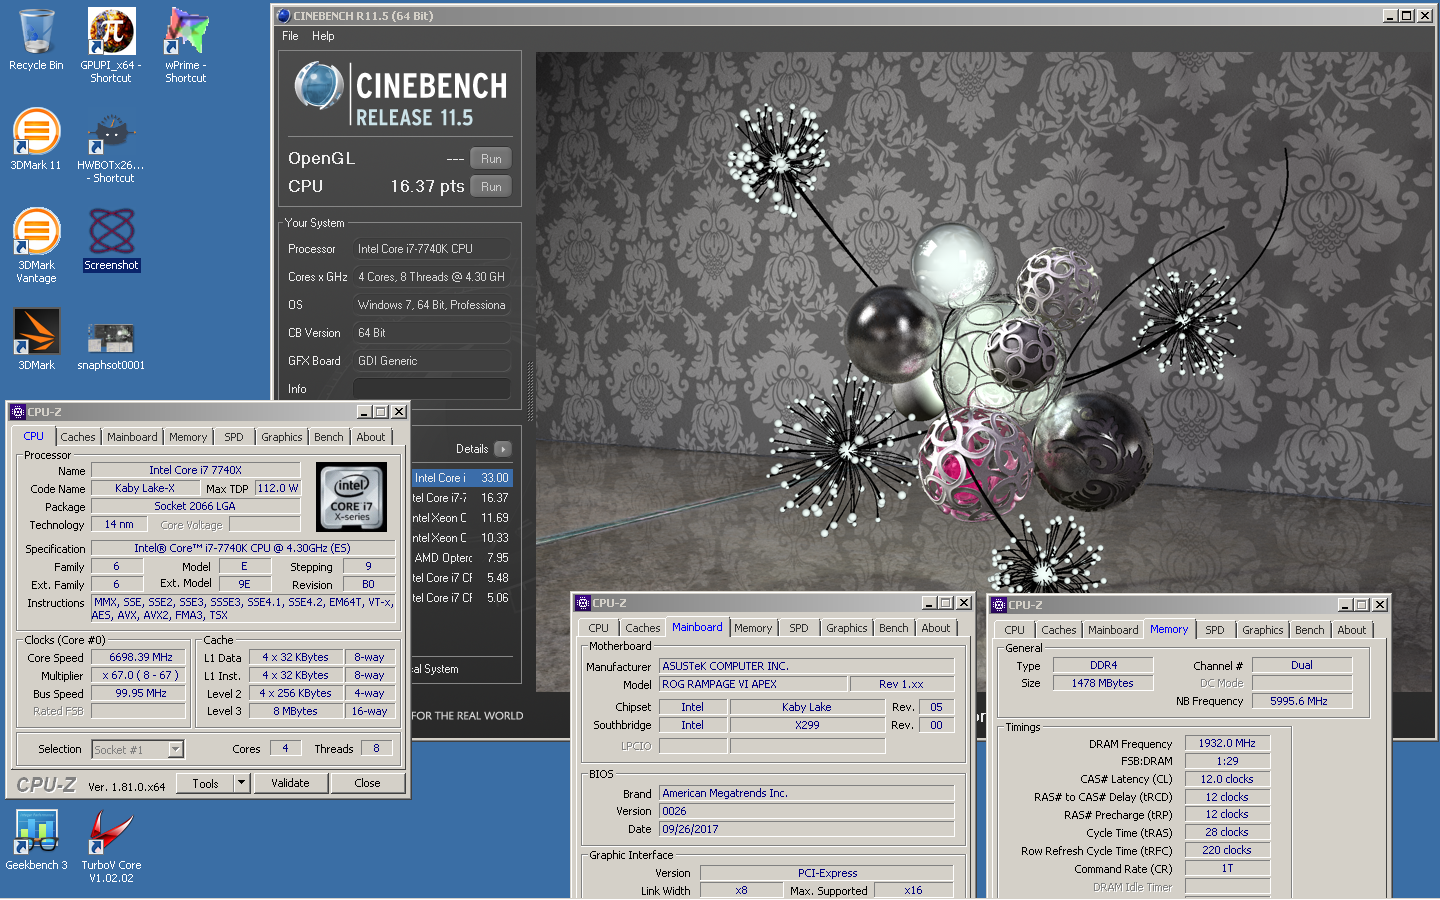Run the CPU benchmark
The image size is (1440, 900).
coord(491,187)
